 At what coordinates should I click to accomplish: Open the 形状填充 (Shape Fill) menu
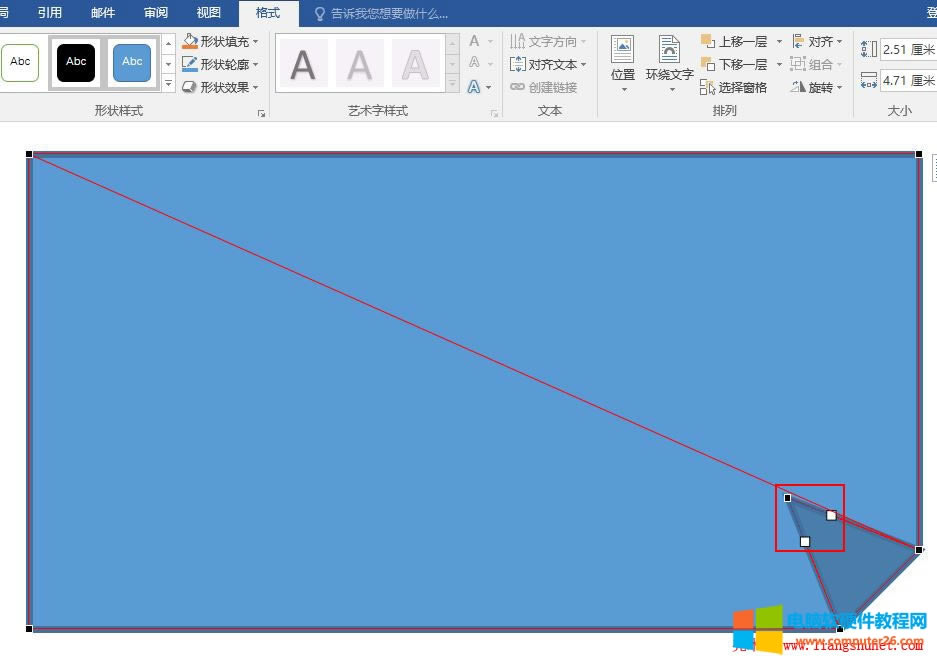[x=220, y=41]
